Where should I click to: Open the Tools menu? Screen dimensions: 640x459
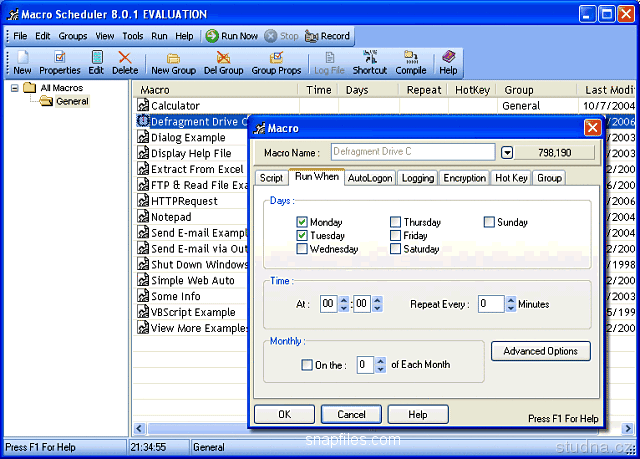pyautogui.click(x=132, y=36)
